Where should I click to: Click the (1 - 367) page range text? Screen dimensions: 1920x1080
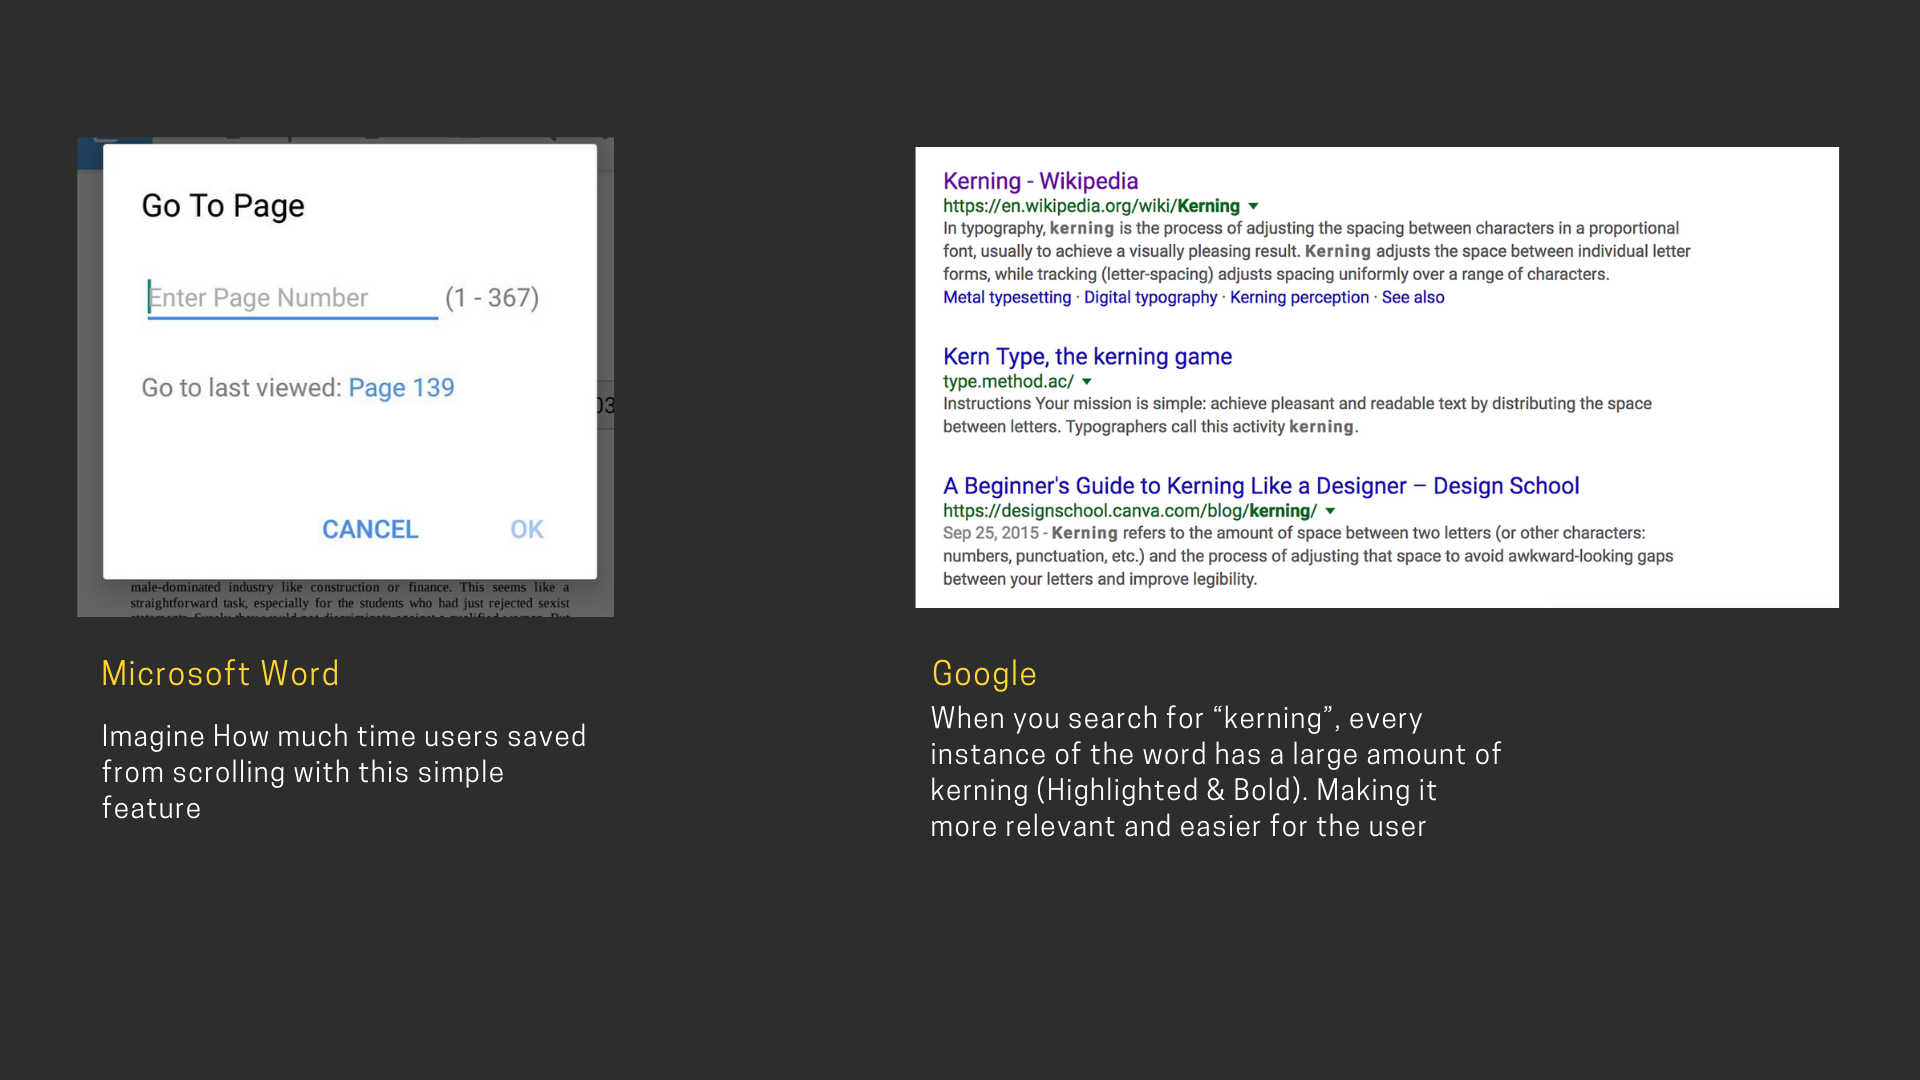pos(492,298)
